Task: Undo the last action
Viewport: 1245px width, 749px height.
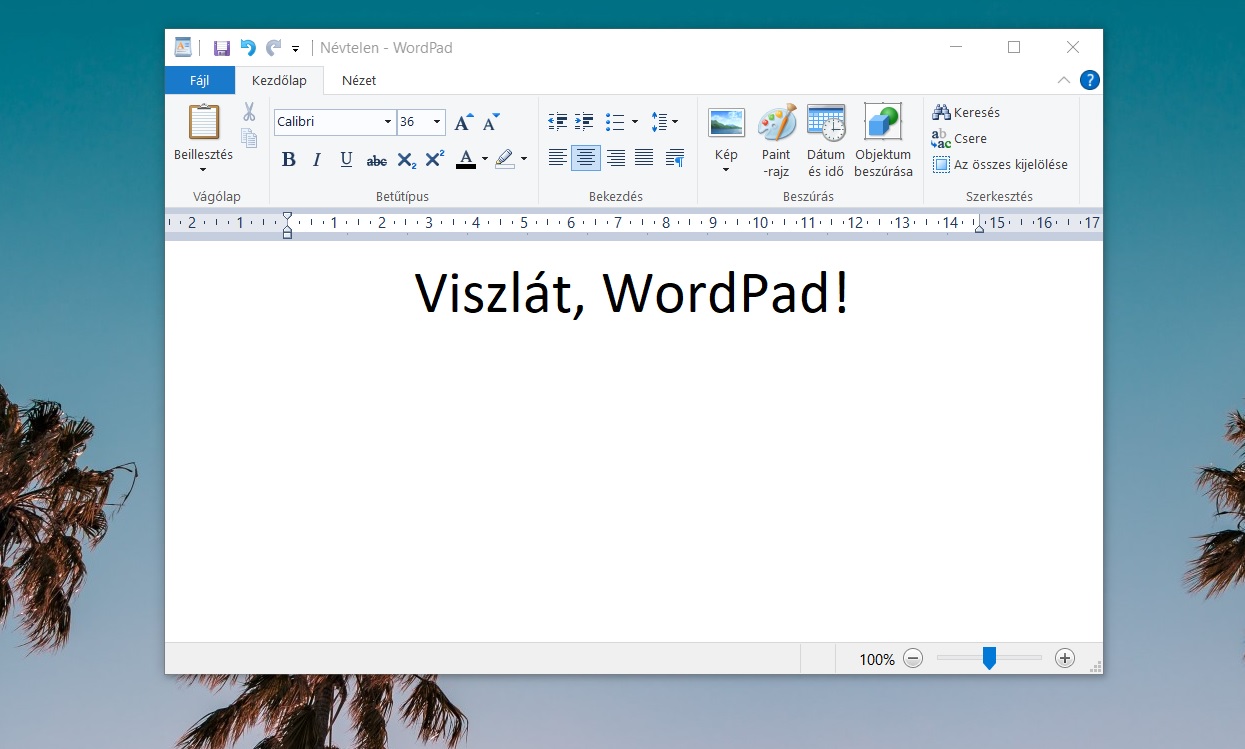Action: point(247,47)
